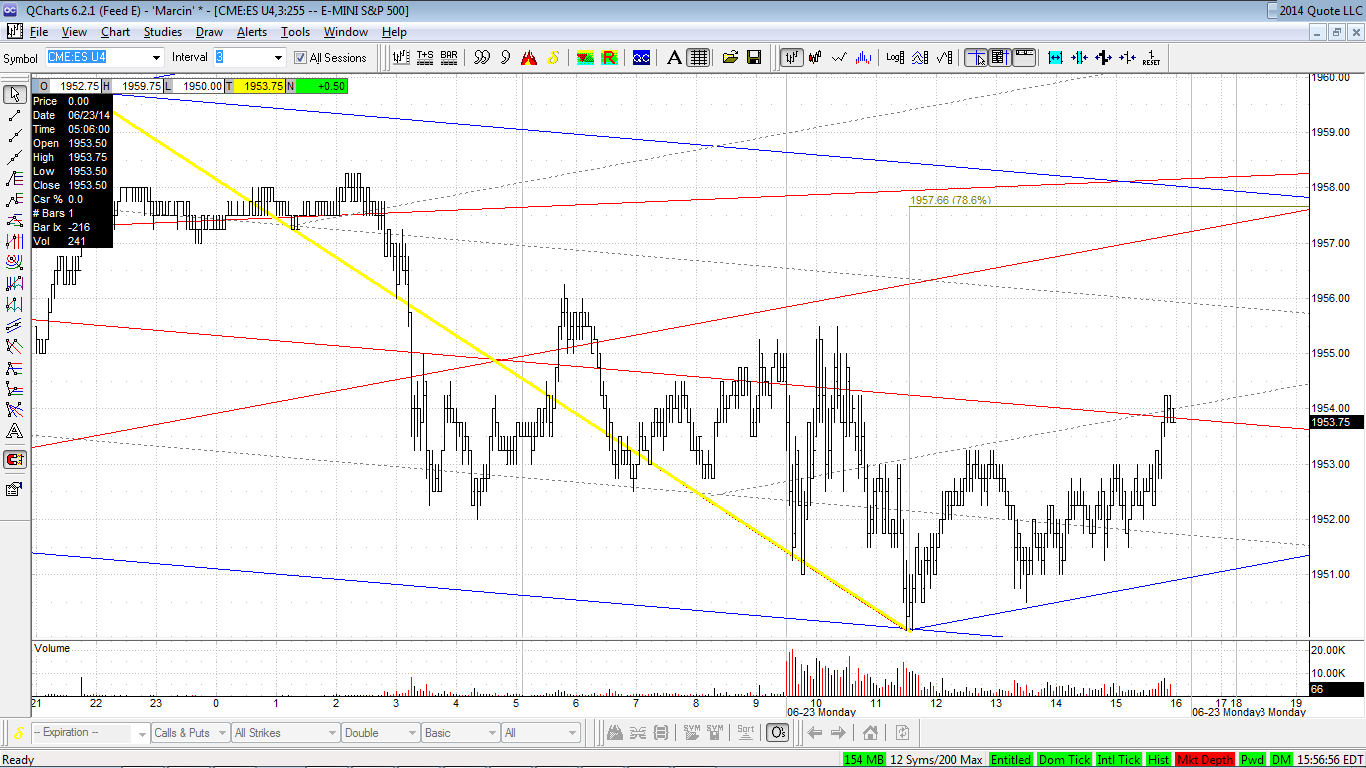The image size is (1366, 768).
Task: Click the Log scale icon
Action: (x=895, y=58)
